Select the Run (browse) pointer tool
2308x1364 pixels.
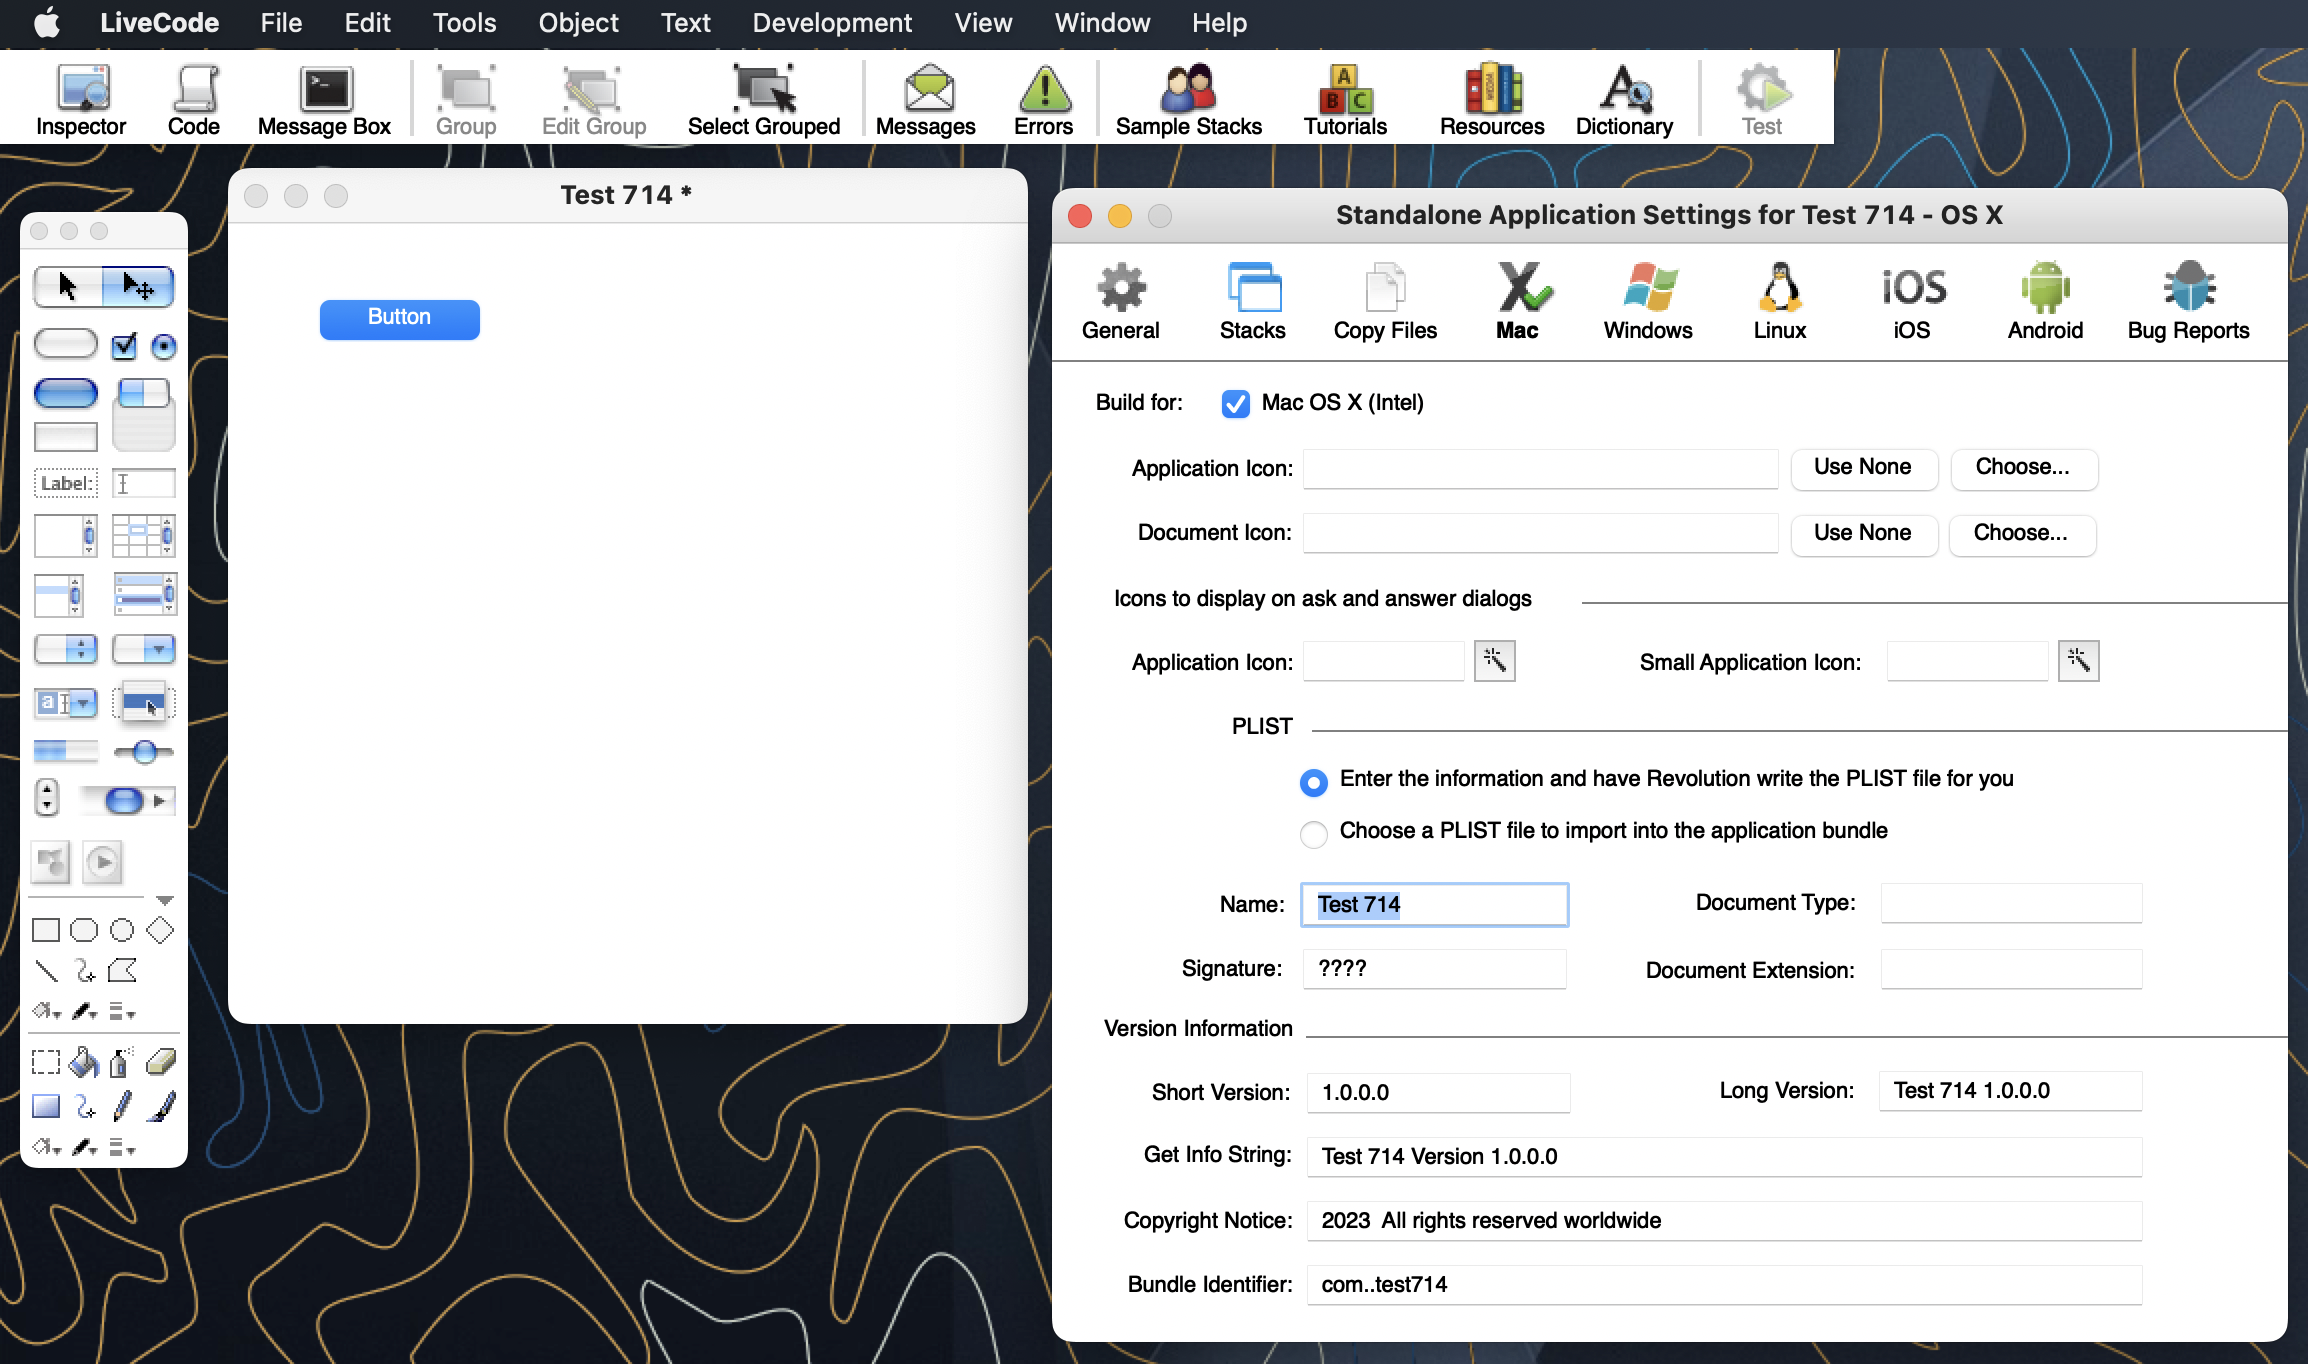pos(68,287)
